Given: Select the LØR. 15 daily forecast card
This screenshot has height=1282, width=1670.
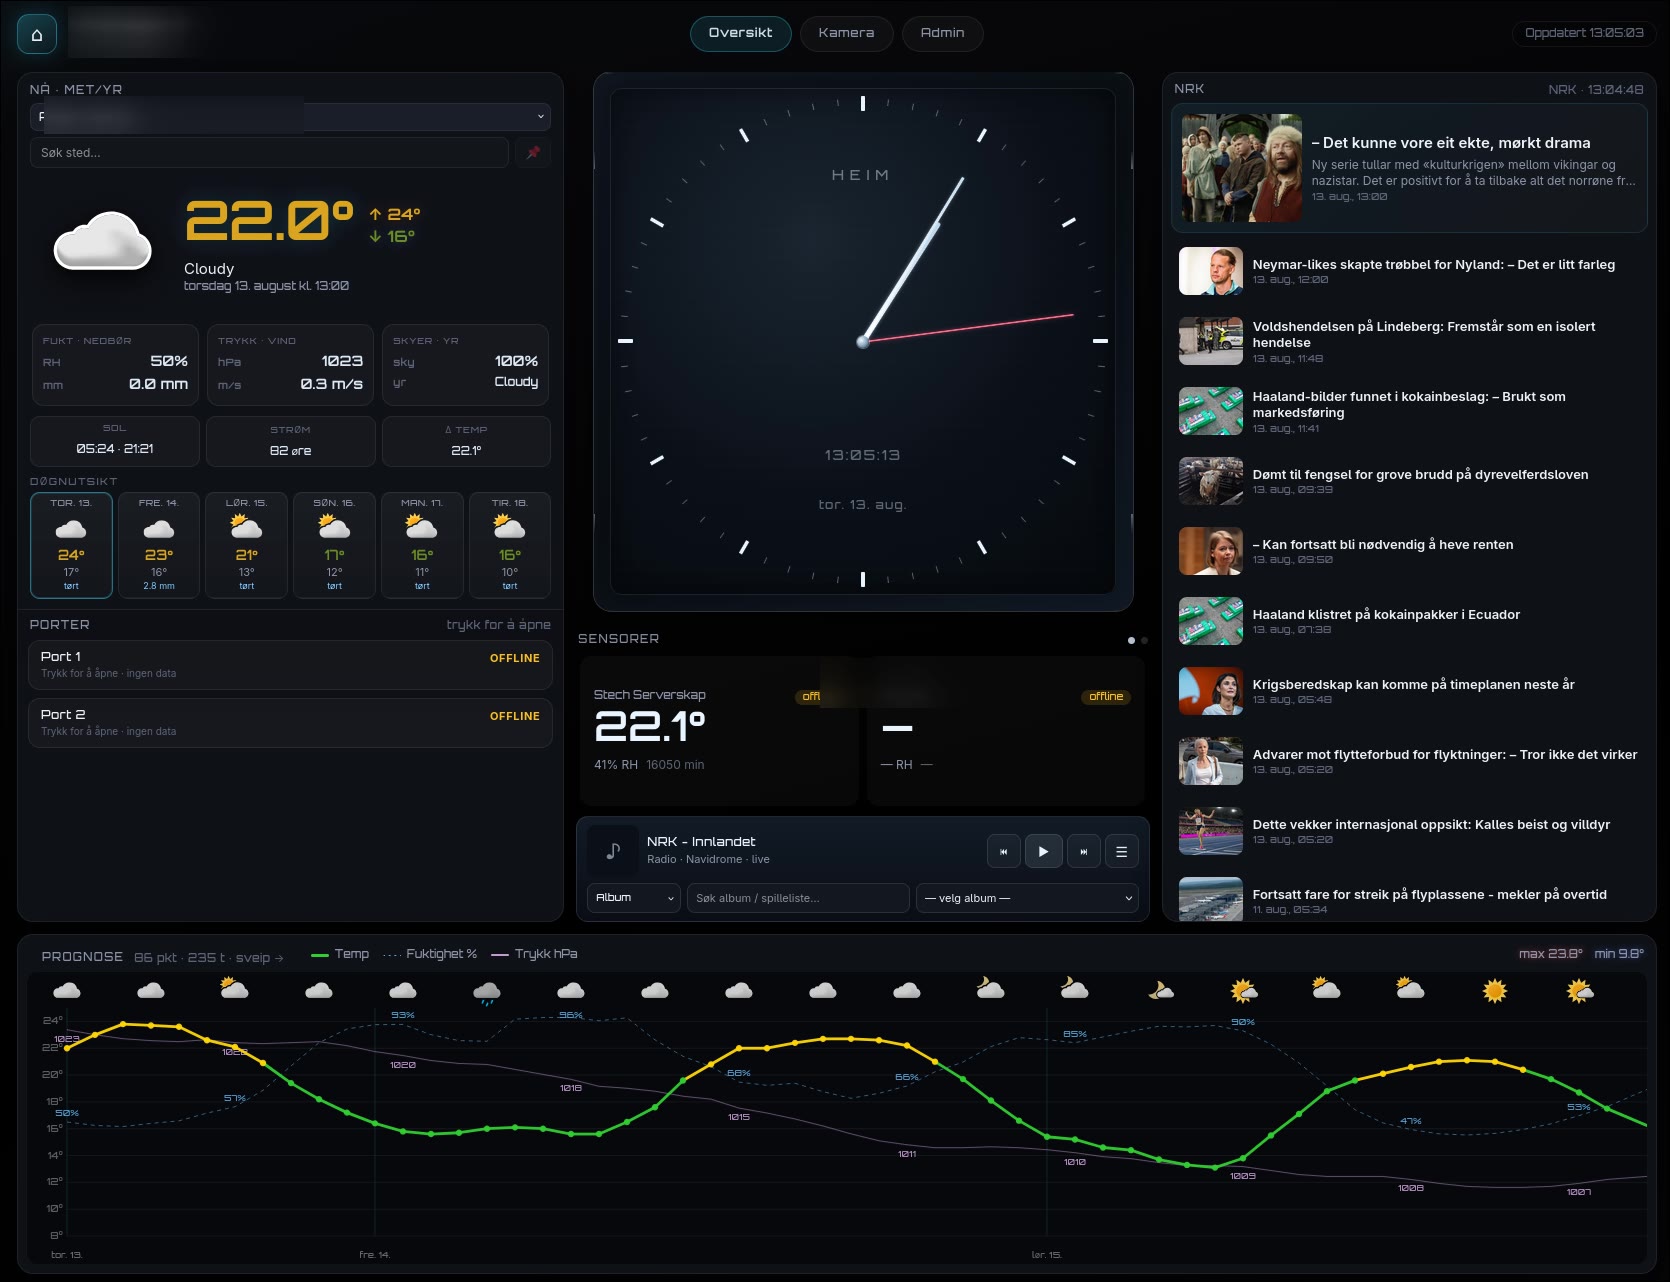Looking at the screenshot, I should [x=247, y=545].
